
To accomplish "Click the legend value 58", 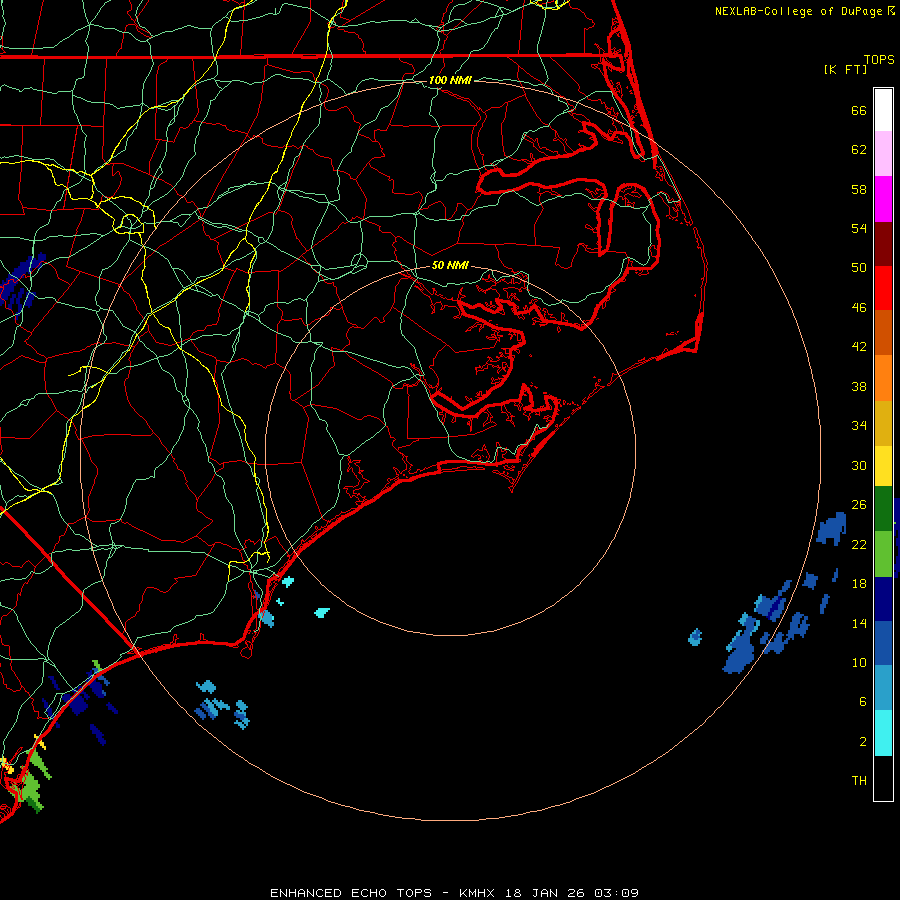I will 859,189.
